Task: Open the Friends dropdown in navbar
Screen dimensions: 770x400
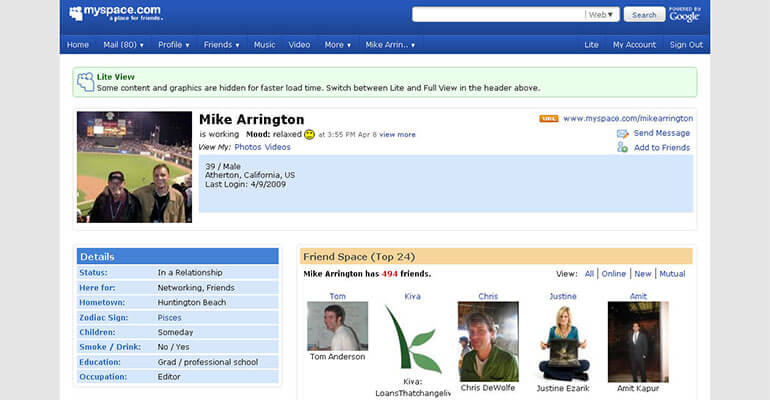Action: click(x=221, y=45)
